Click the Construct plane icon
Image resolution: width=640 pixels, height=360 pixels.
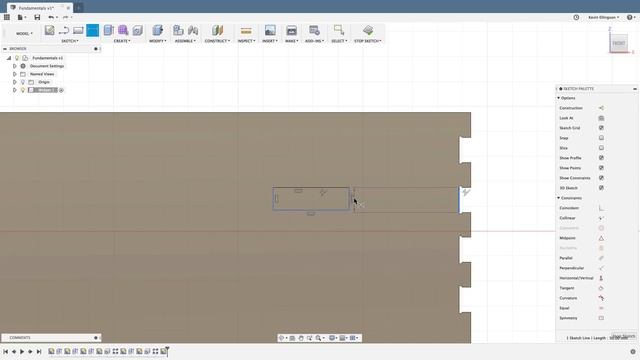click(217, 30)
